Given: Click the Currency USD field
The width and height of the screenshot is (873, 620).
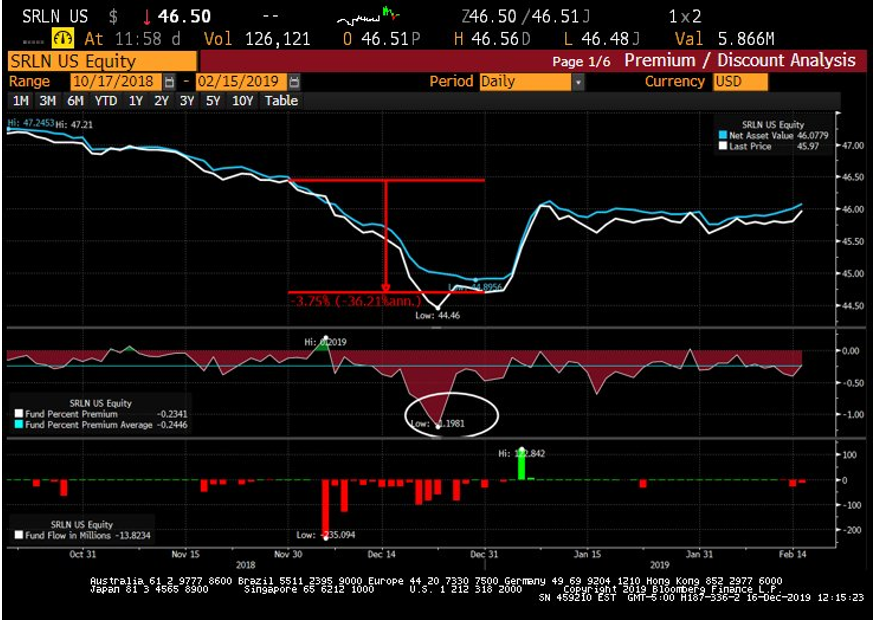Looking at the screenshot, I should tap(740, 82).
